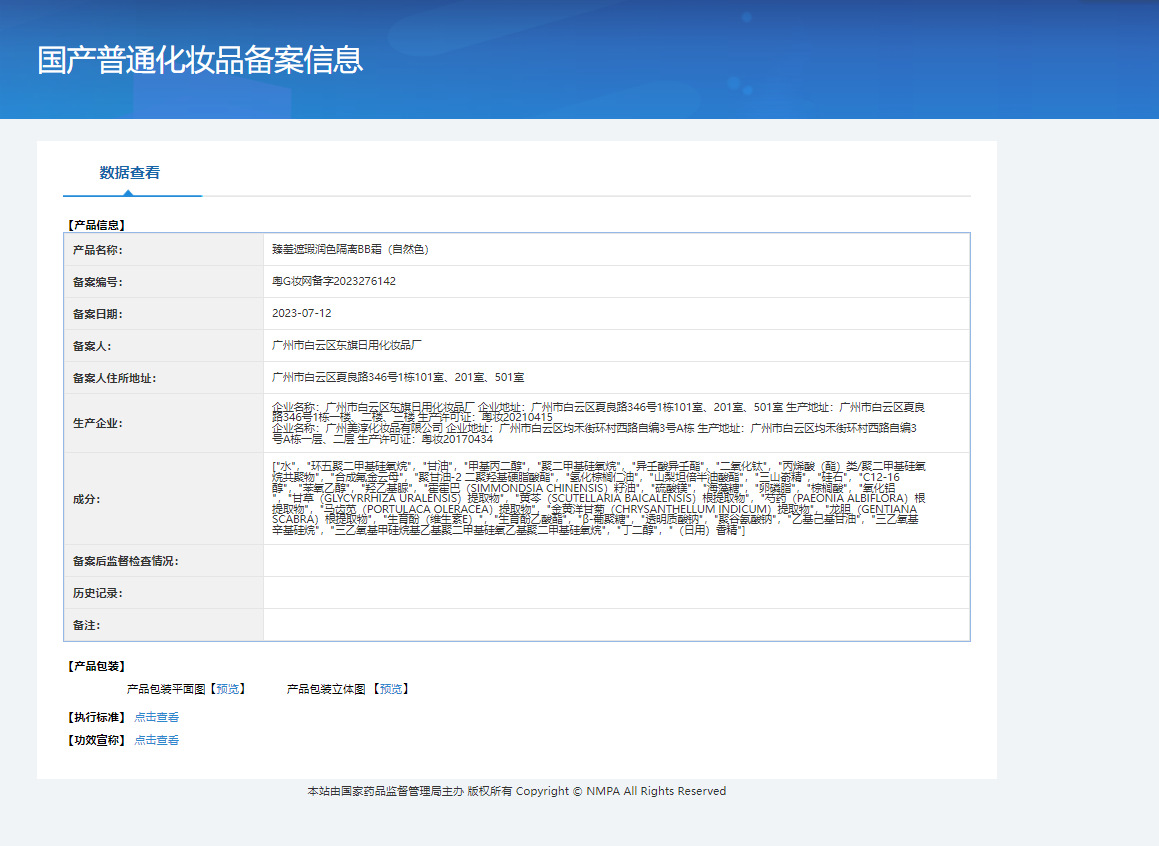Image resolution: width=1159 pixels, height=846 pixels.
Task: Select the 【产品信息】 section heading
Action: 96,225
